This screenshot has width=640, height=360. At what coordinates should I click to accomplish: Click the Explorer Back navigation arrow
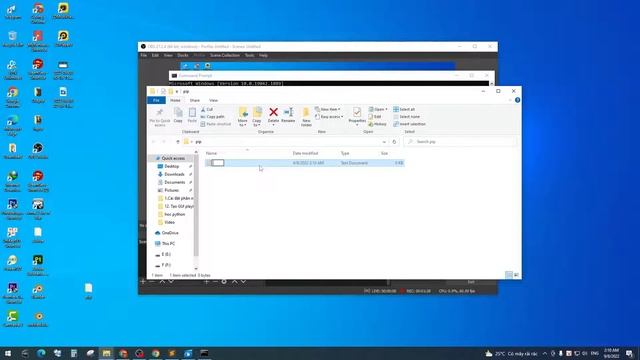tap(153, 142)
